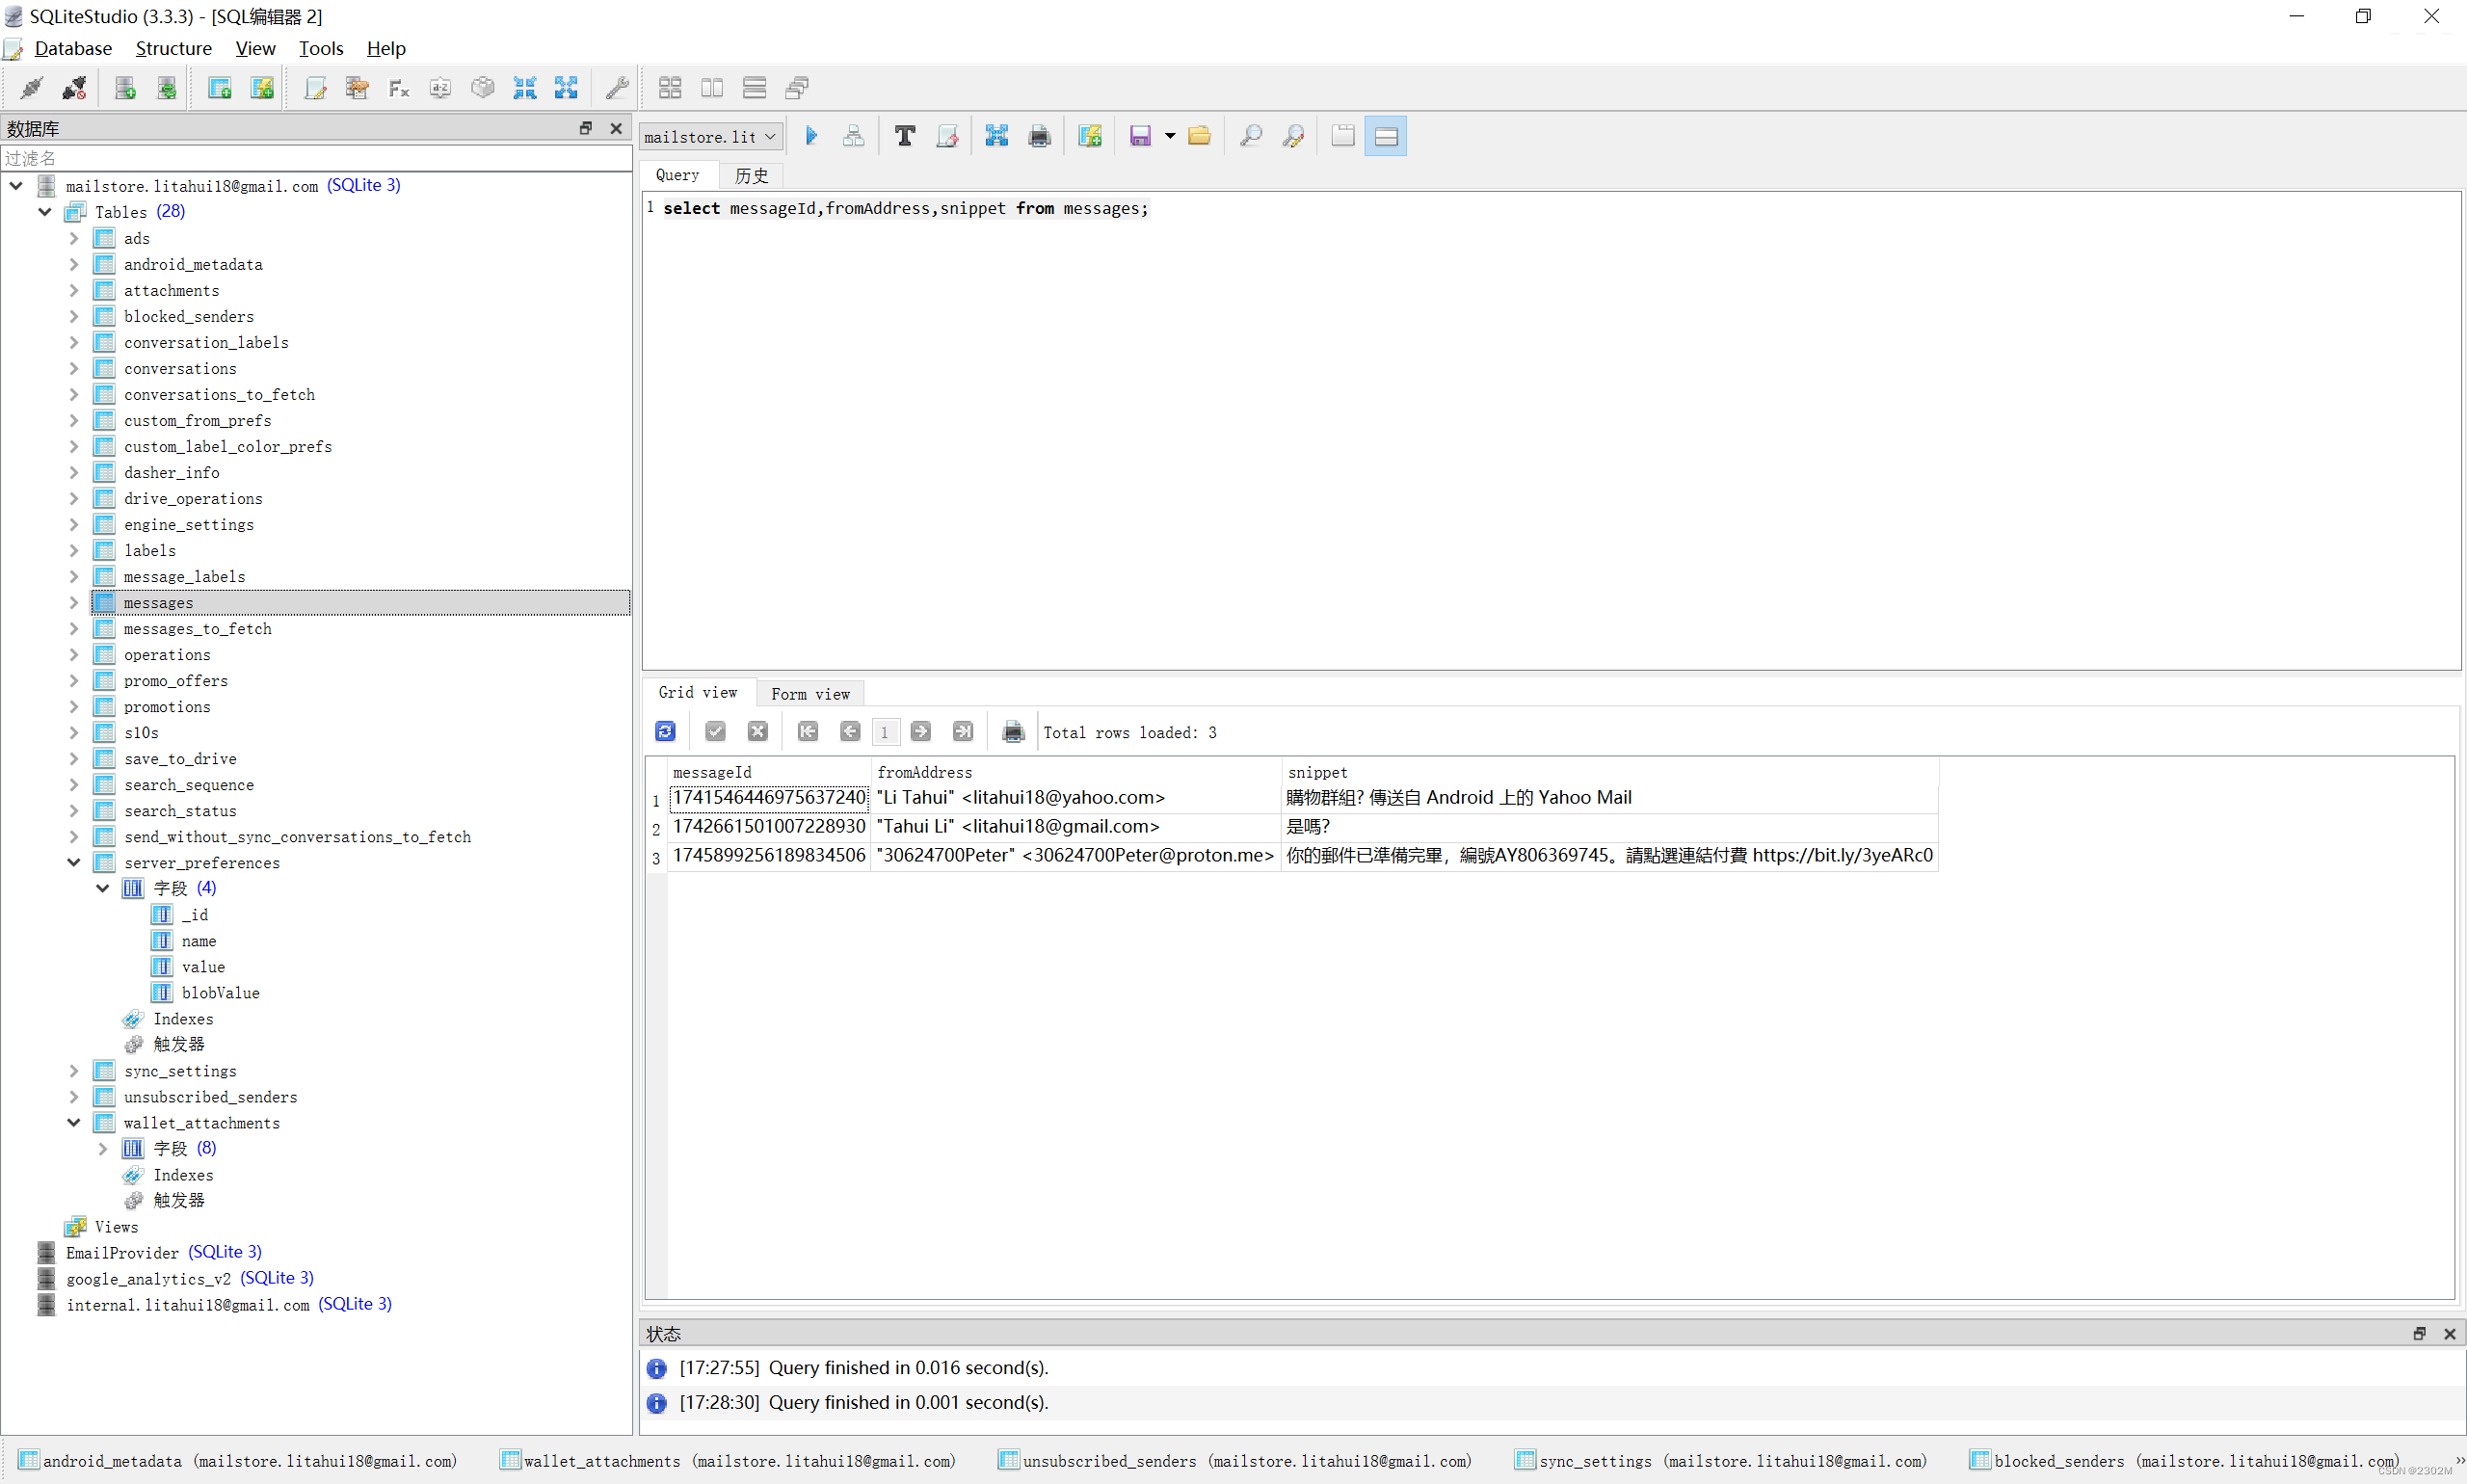
Task: Toggle results below the query layout
Action: click(x=1385, y=136)
